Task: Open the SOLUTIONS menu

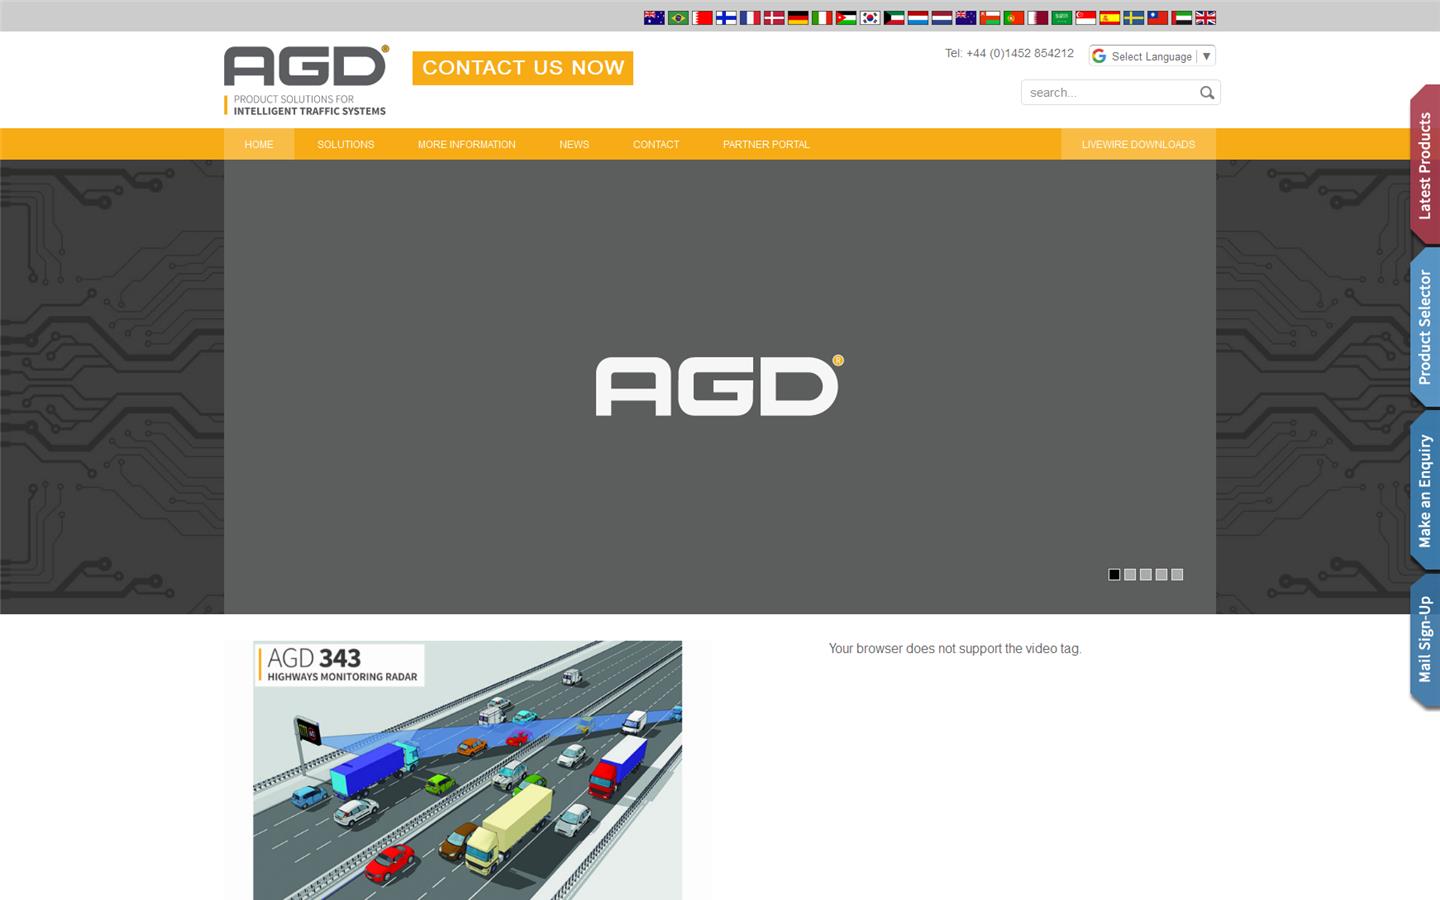Action: tap(345, 144)
